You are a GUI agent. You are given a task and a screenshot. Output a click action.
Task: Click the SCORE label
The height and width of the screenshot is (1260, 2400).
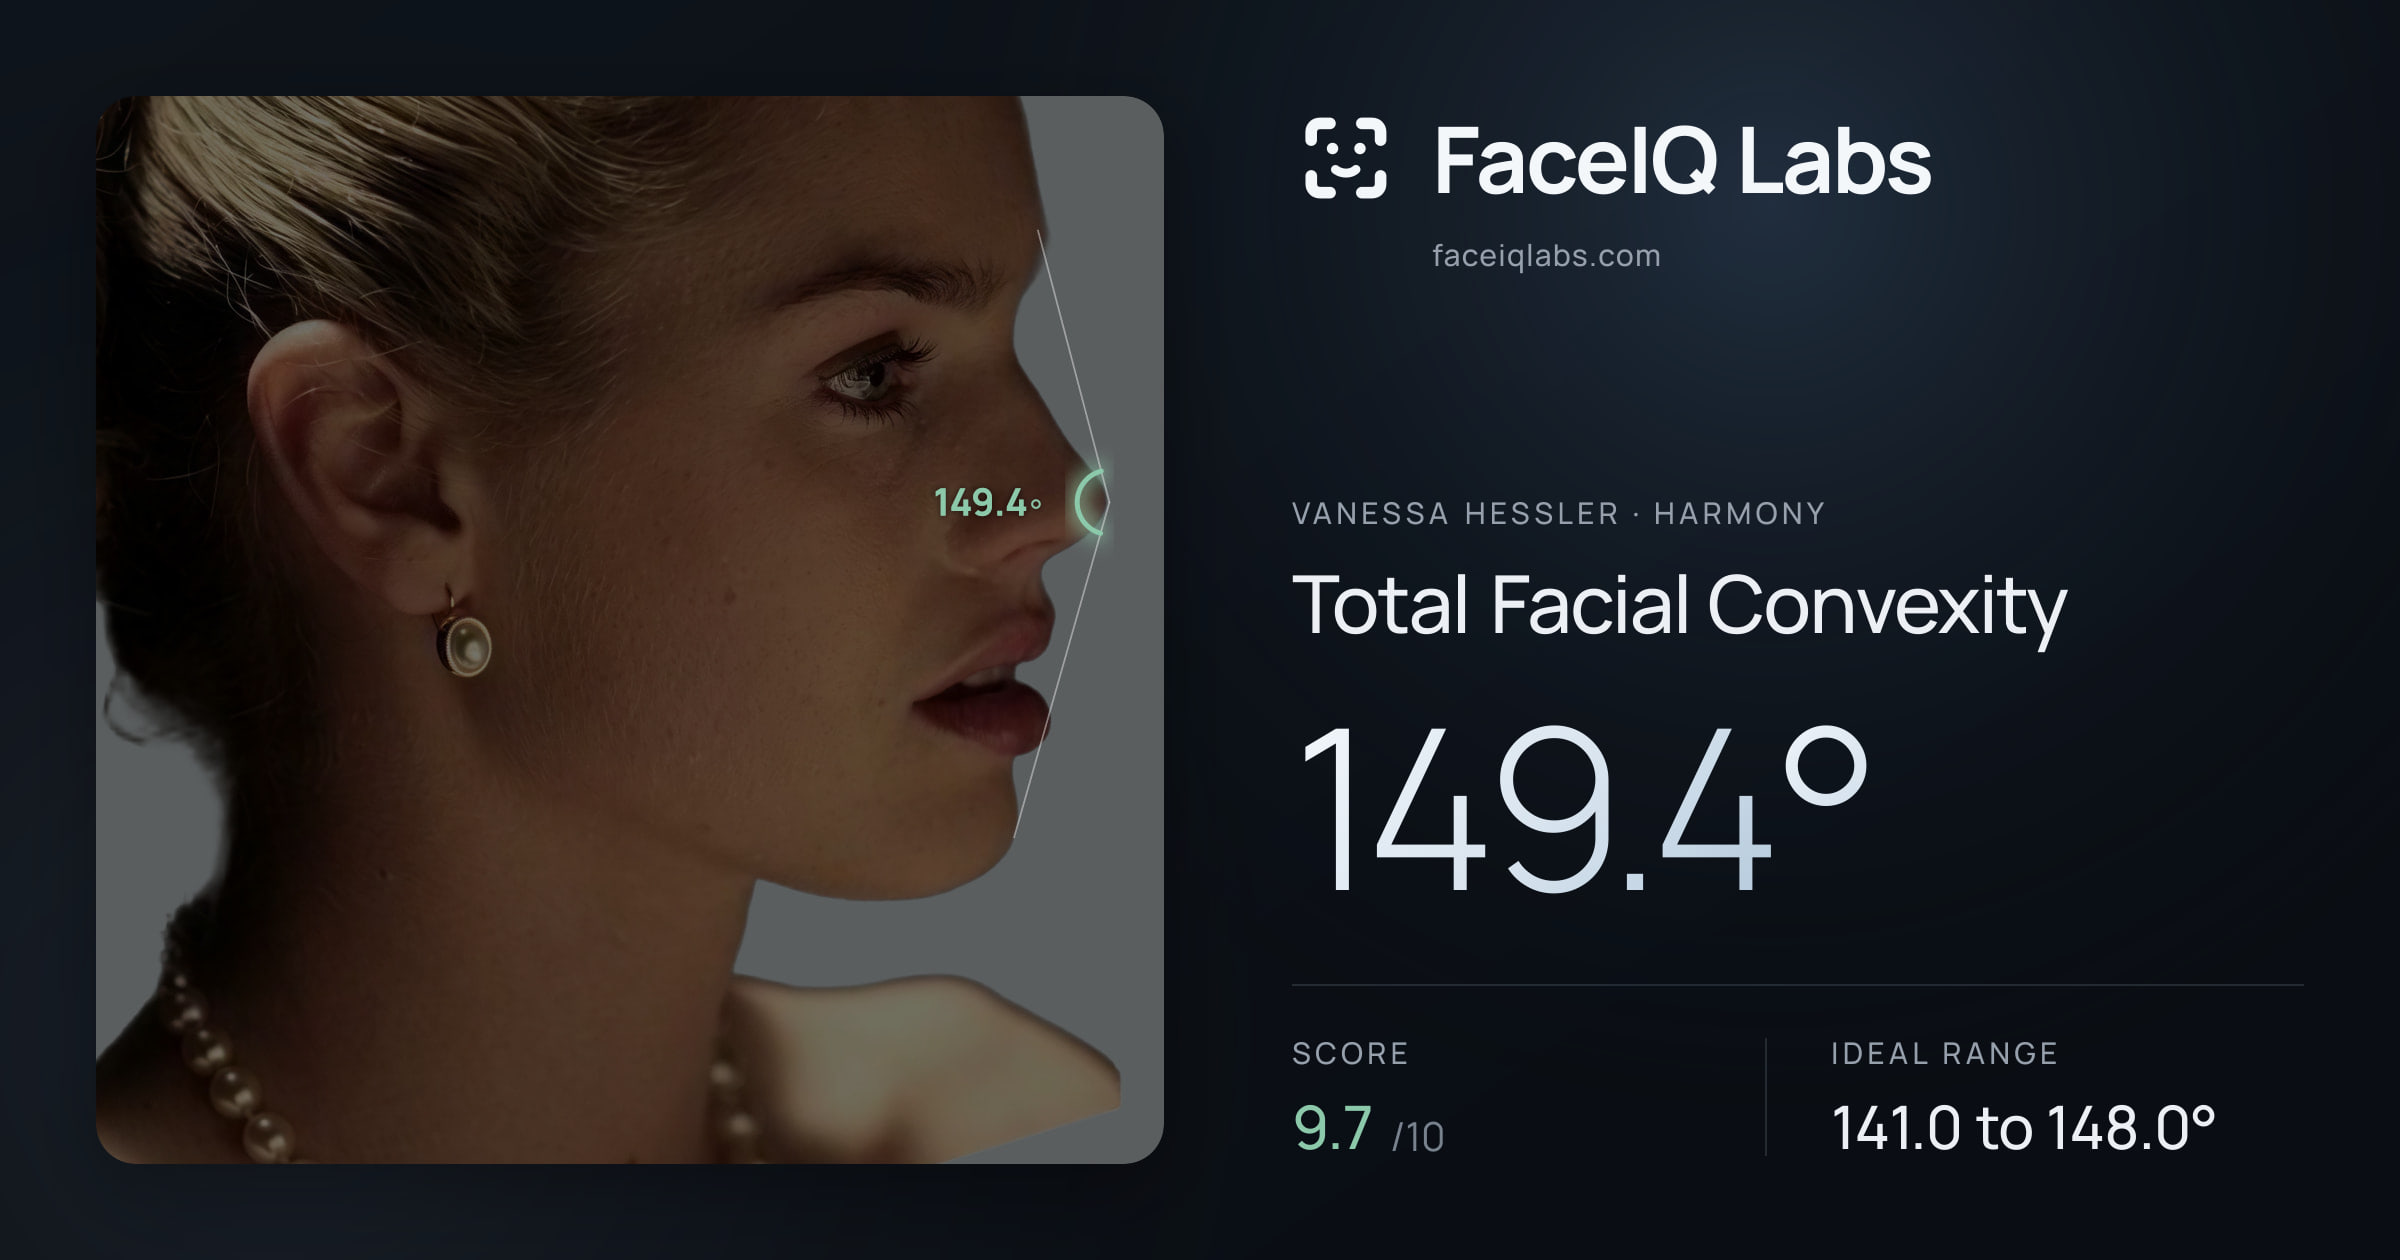click(x=1350, y=1054)
